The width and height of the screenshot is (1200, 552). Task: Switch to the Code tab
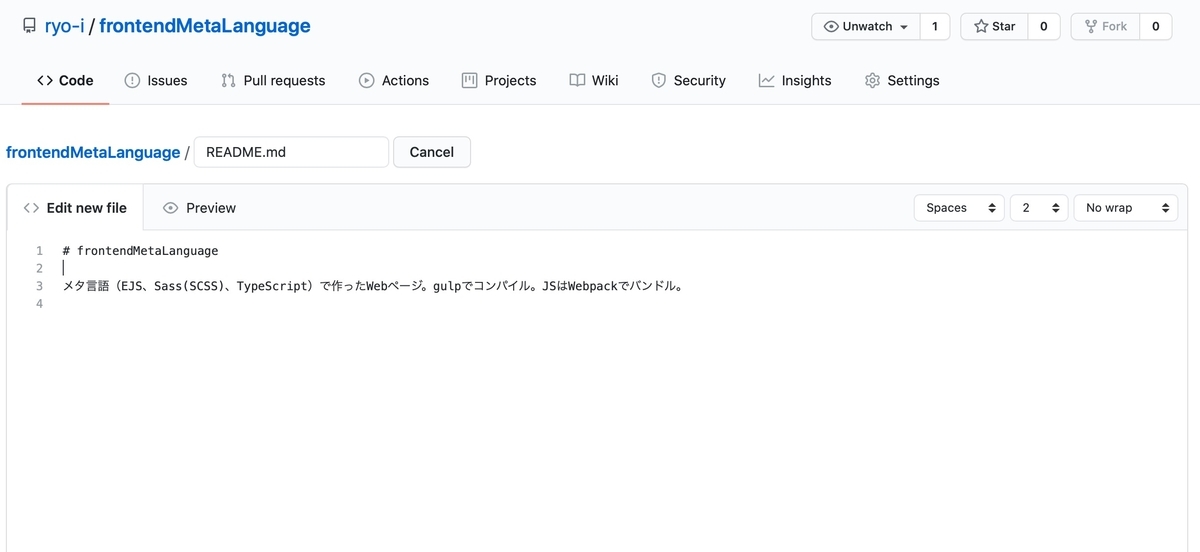pyautogui.click(x=65, y=80)
